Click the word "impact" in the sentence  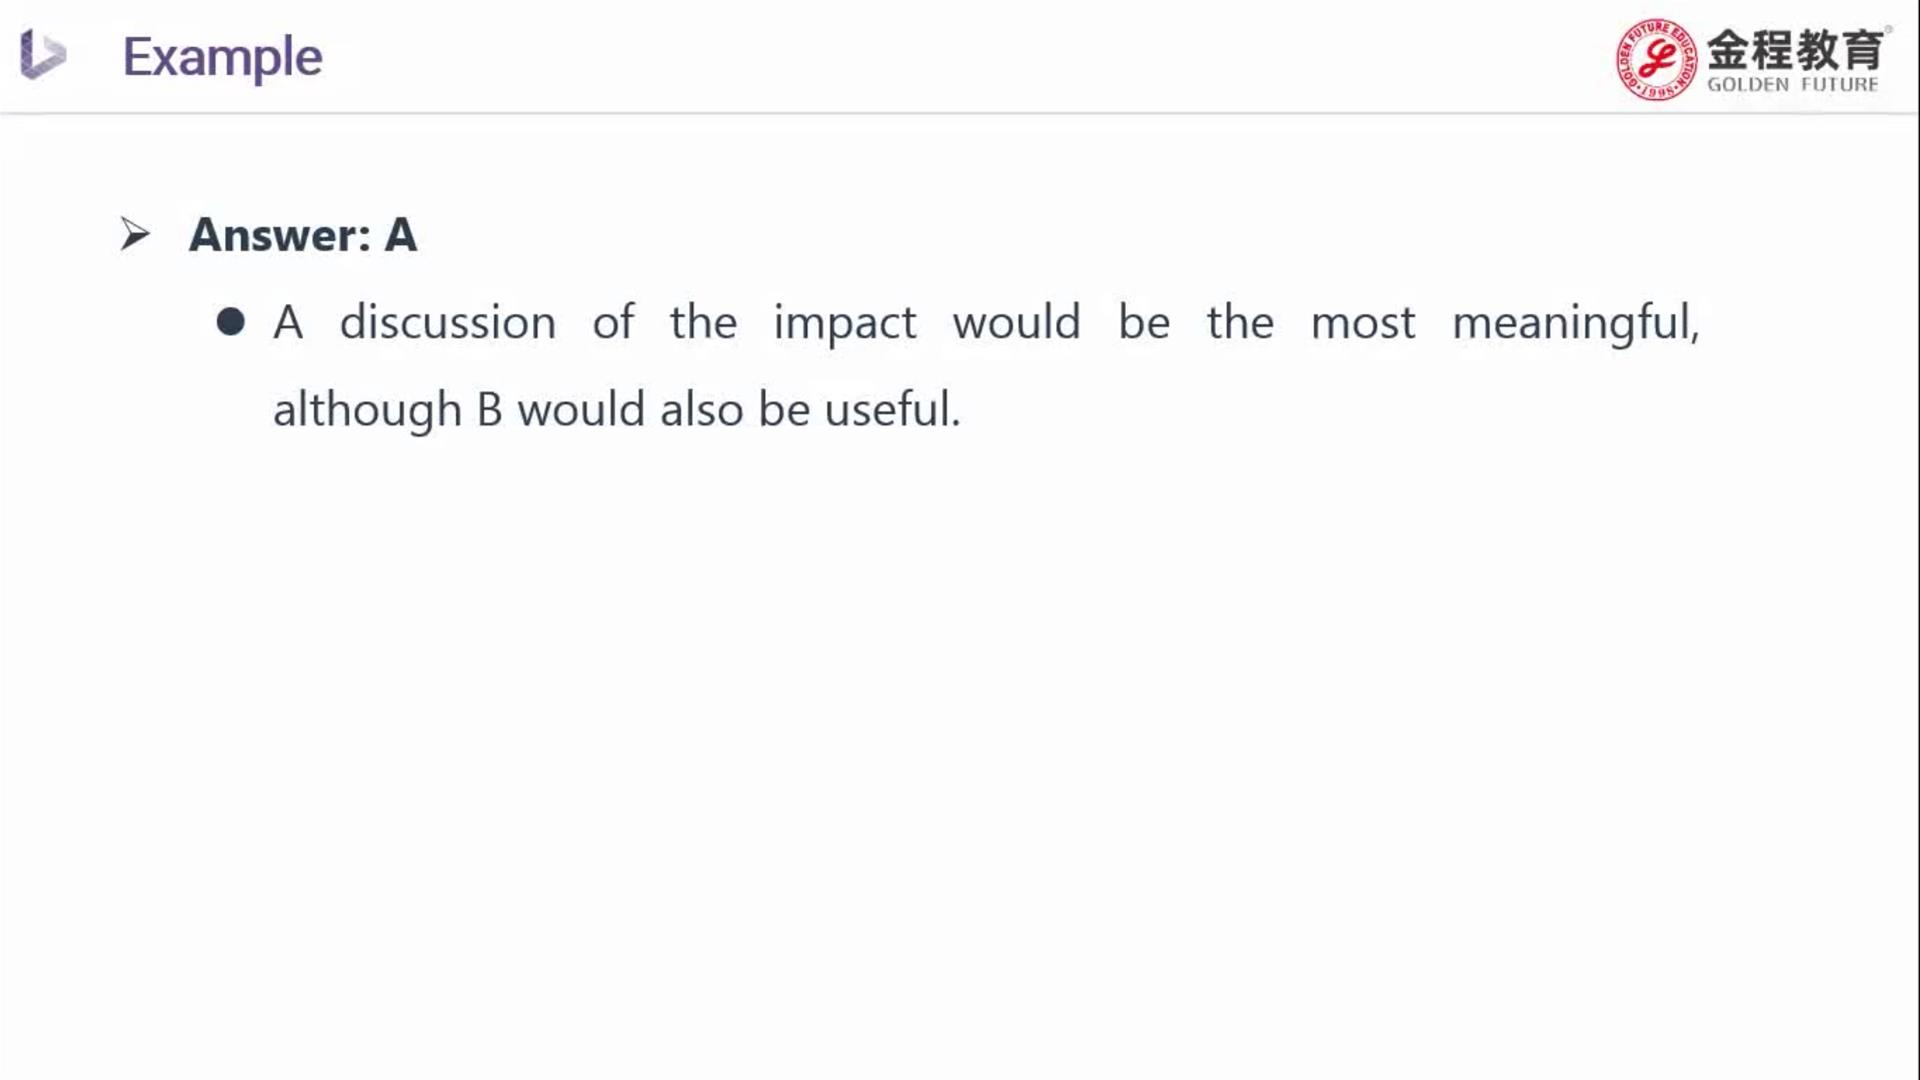pos(844,323)
